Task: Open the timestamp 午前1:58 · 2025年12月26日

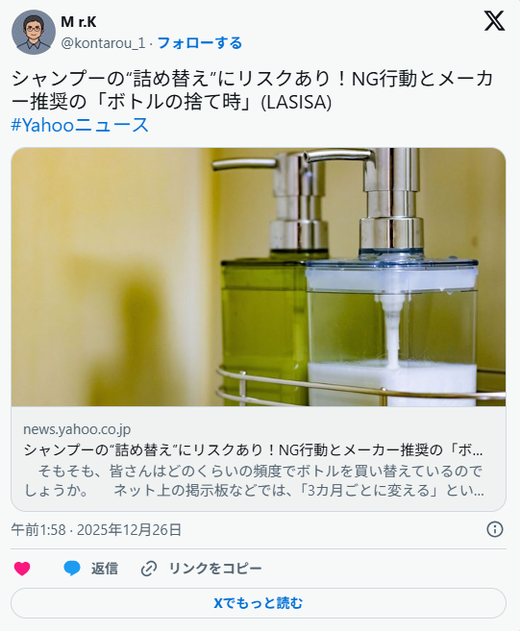Action: coord(96,530)
